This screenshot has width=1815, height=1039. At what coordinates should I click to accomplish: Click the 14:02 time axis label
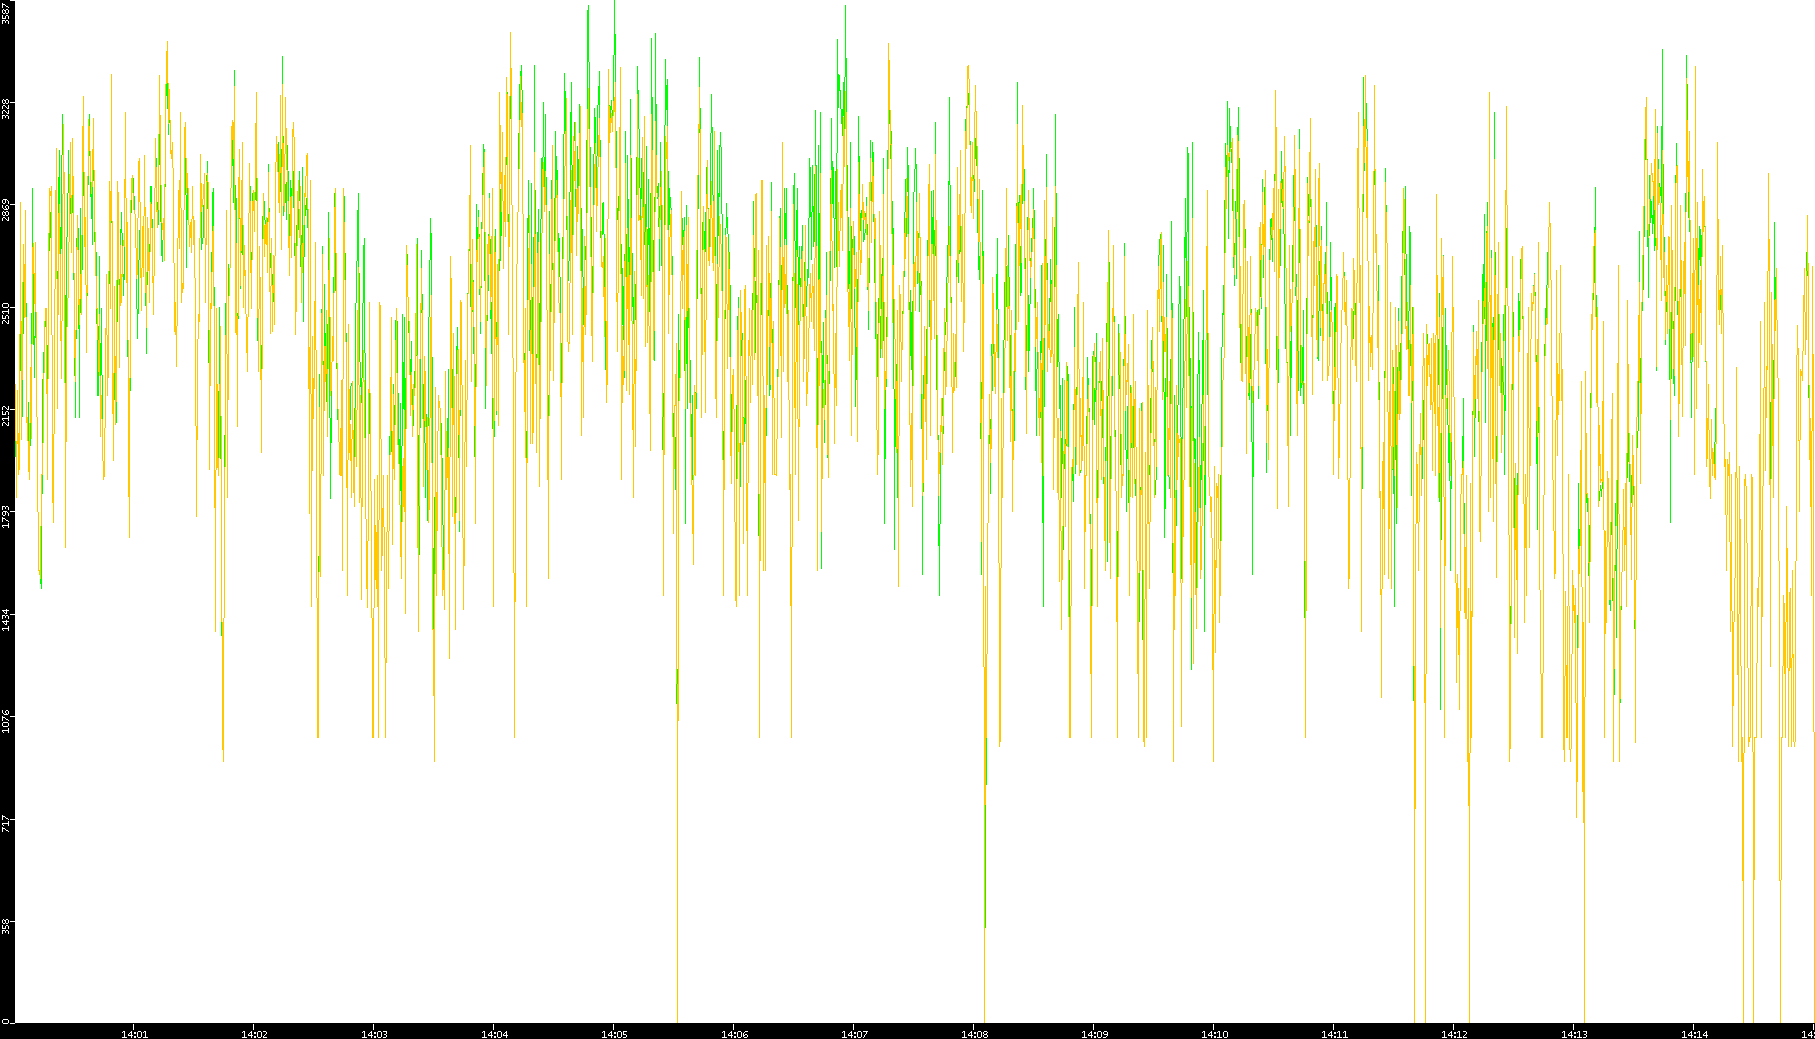[254, 1034]
